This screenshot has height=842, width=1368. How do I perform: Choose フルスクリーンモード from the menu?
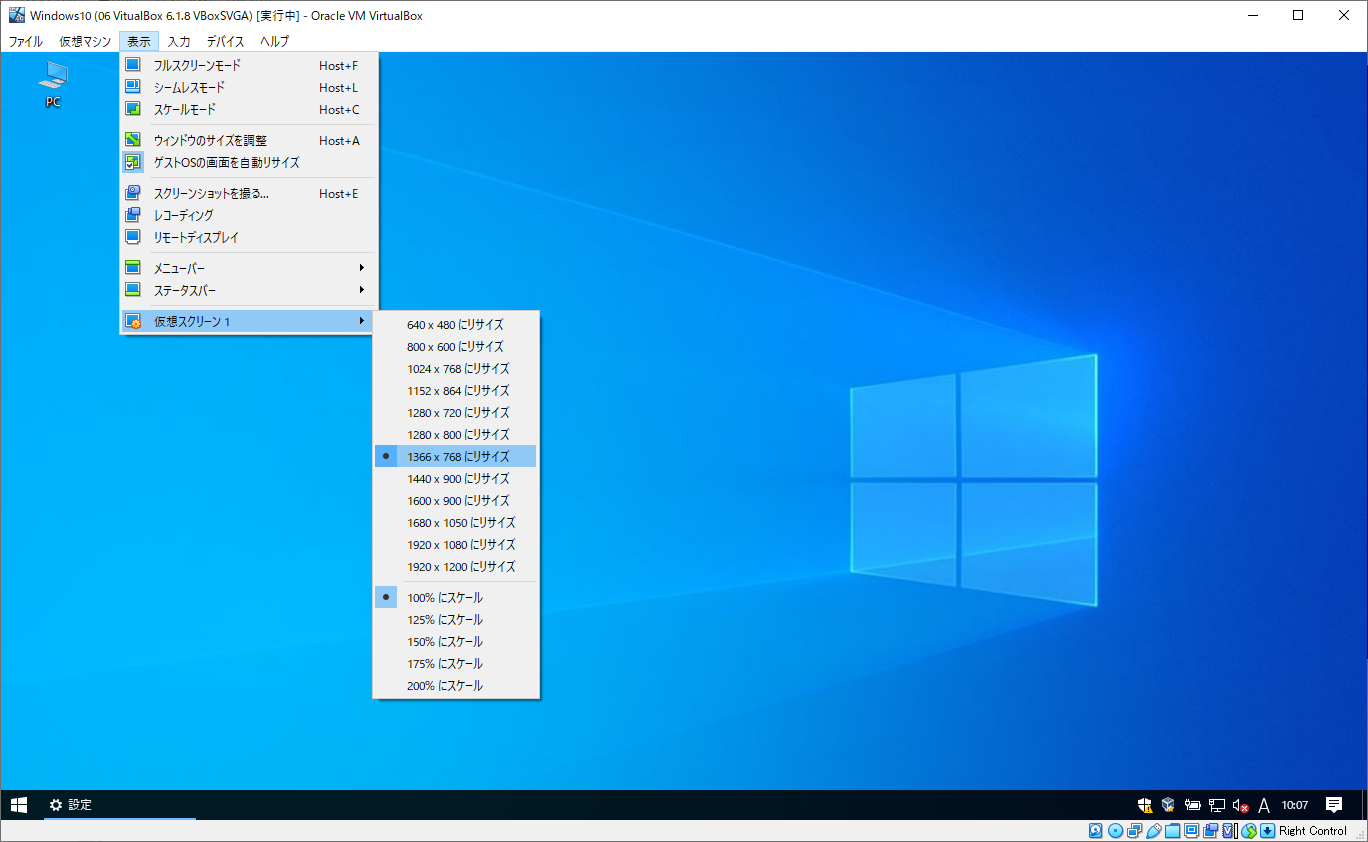tap(197, 66)
